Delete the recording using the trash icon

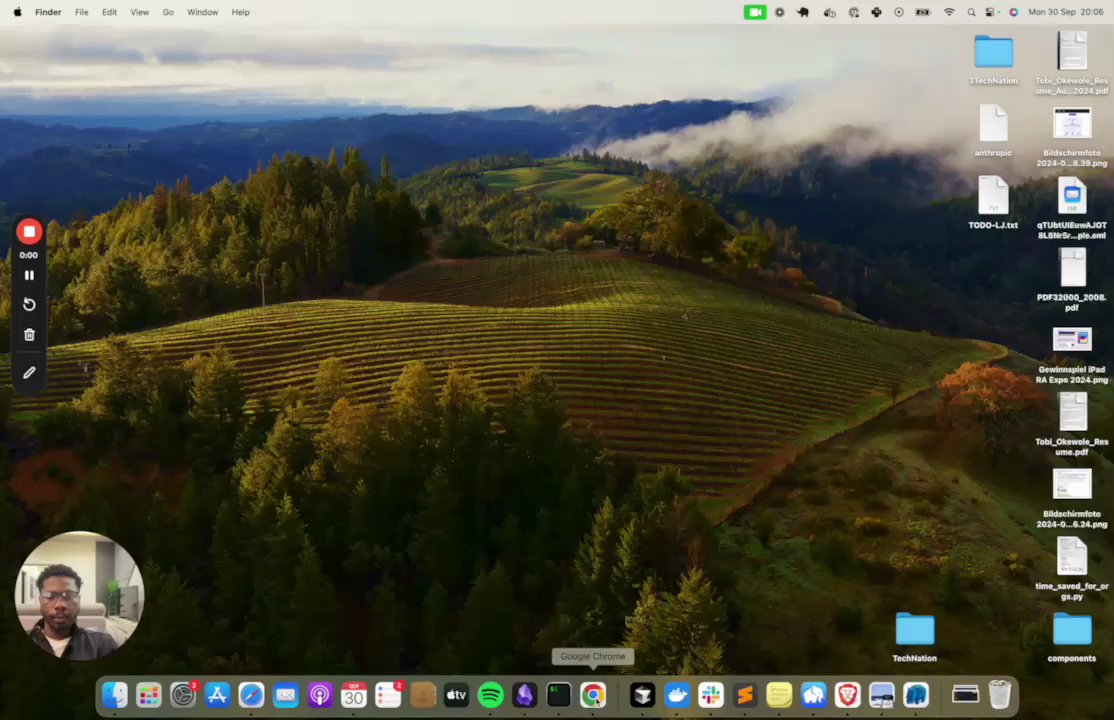[29, 335]
